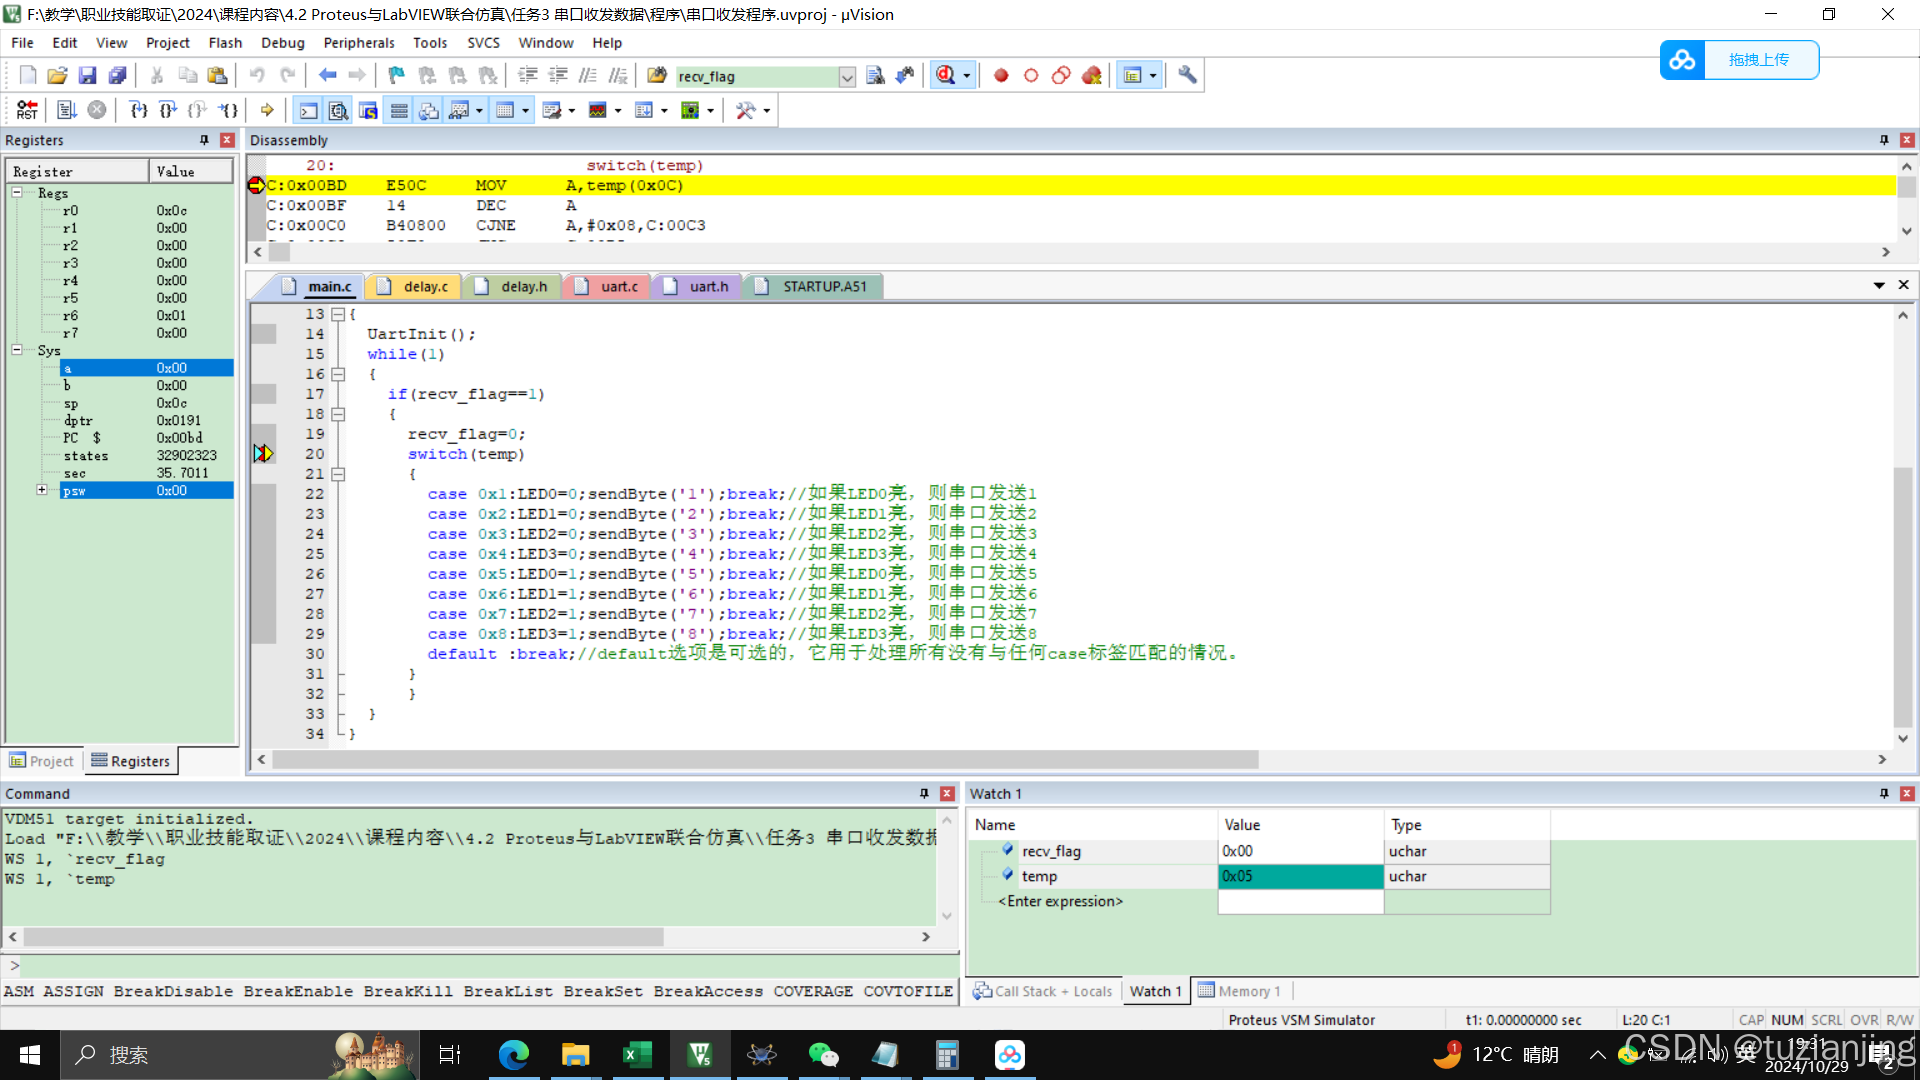Toggle the Disassembly Window toolbar button
This screenshot has height=1080, width=1920.
339,110
